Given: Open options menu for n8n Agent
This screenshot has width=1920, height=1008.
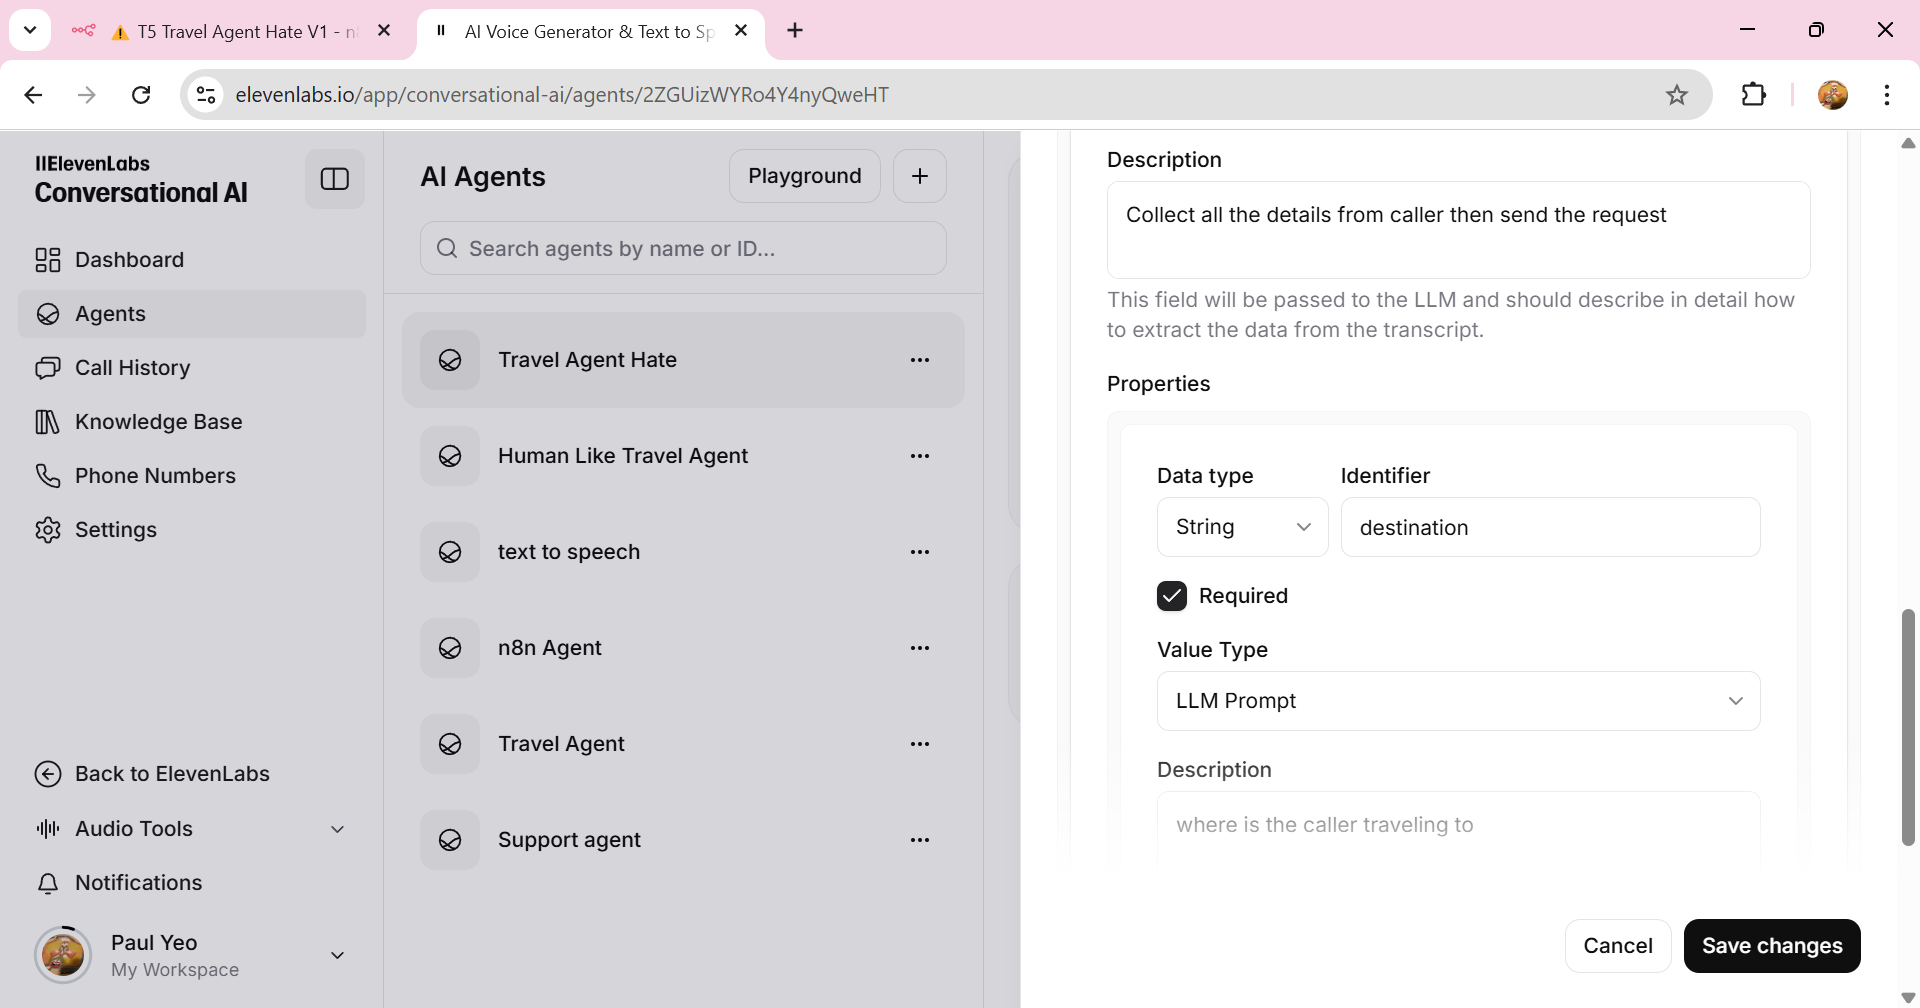Looking at the screenshot, I should [920, 648].
